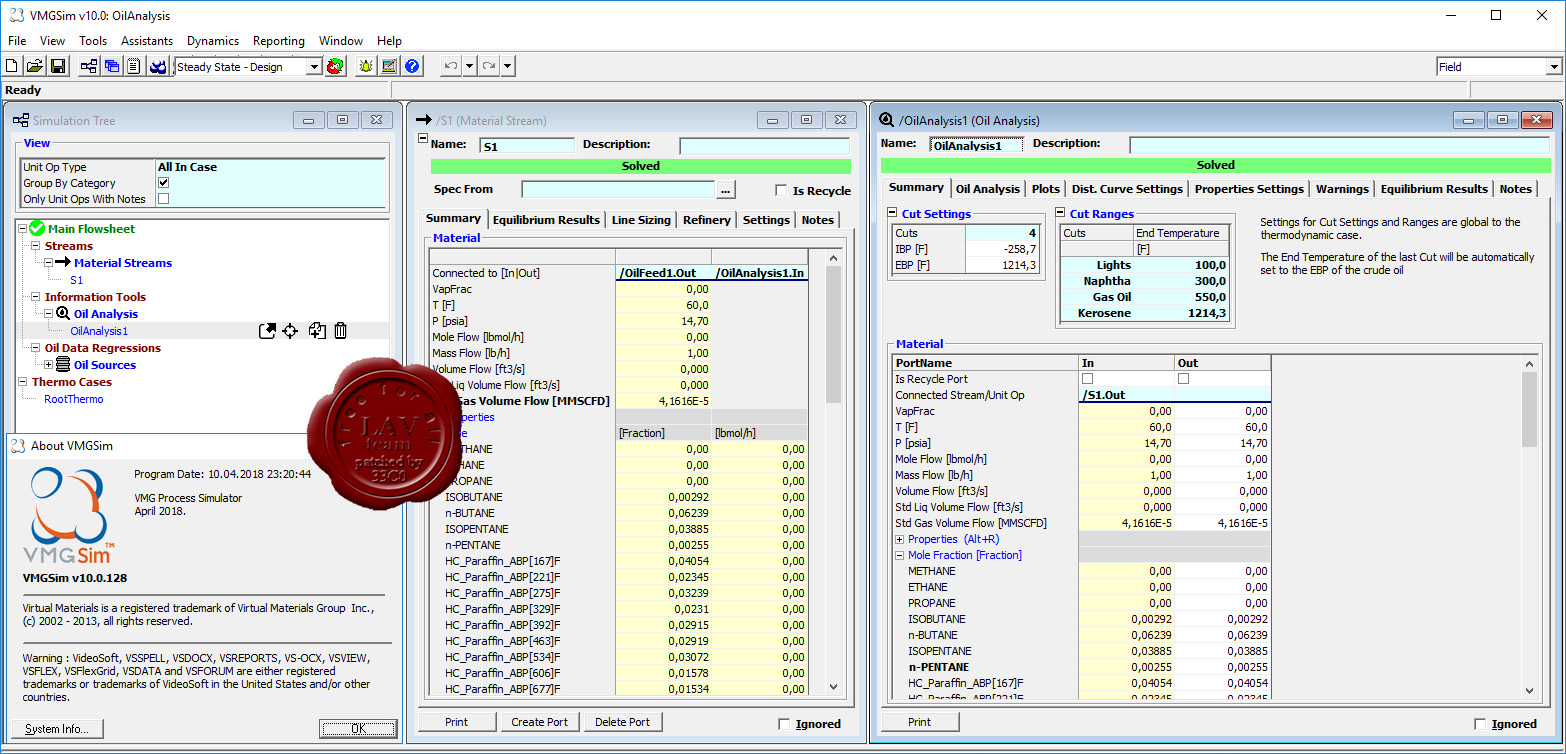Open the Field unit set dropdown
The width and height of the screenshot is (1566, 754).
[1554, 67]
